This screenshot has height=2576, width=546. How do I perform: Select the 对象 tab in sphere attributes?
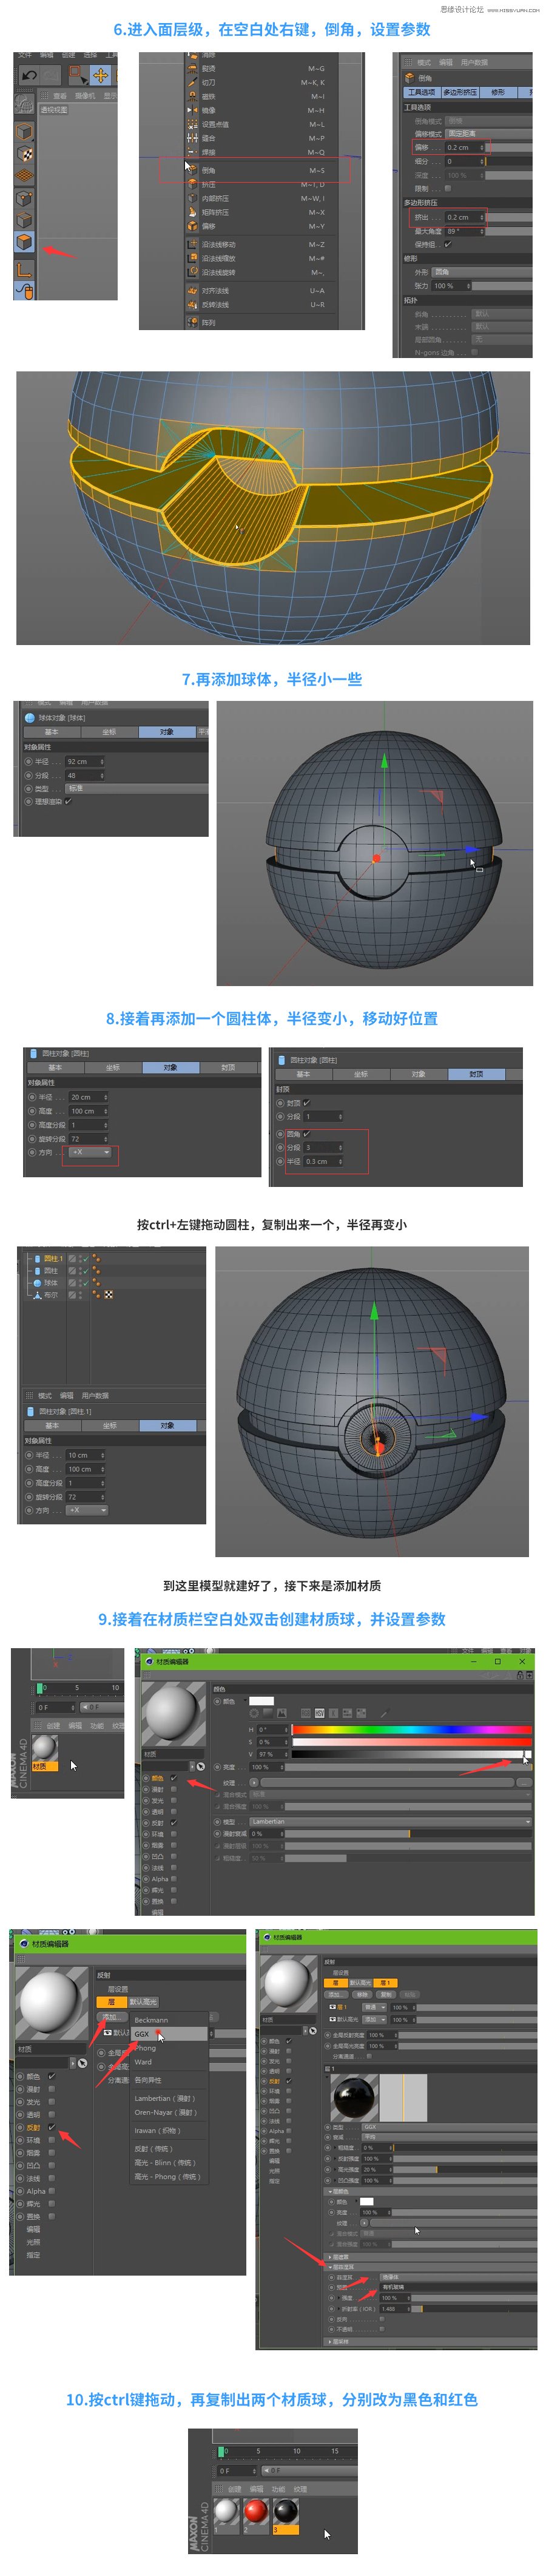(166, 732)
